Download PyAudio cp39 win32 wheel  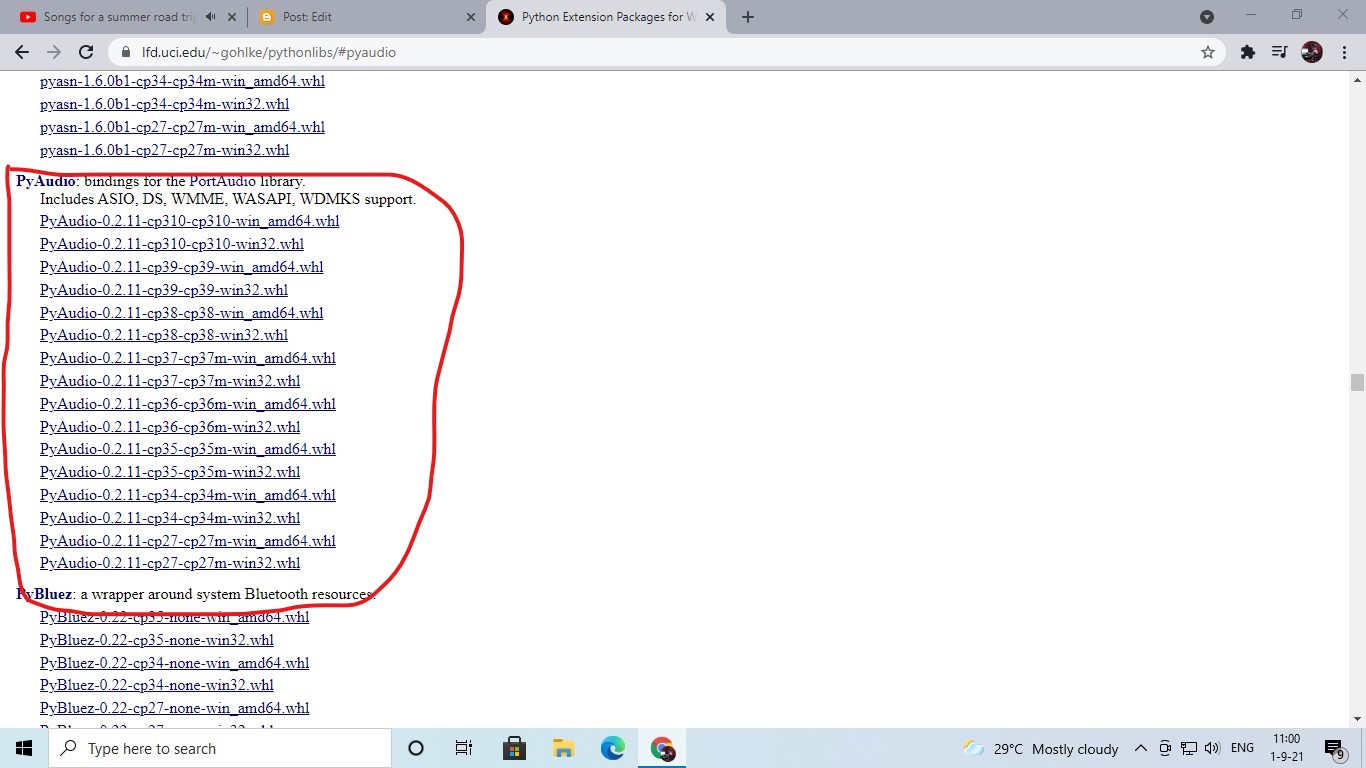164,290
